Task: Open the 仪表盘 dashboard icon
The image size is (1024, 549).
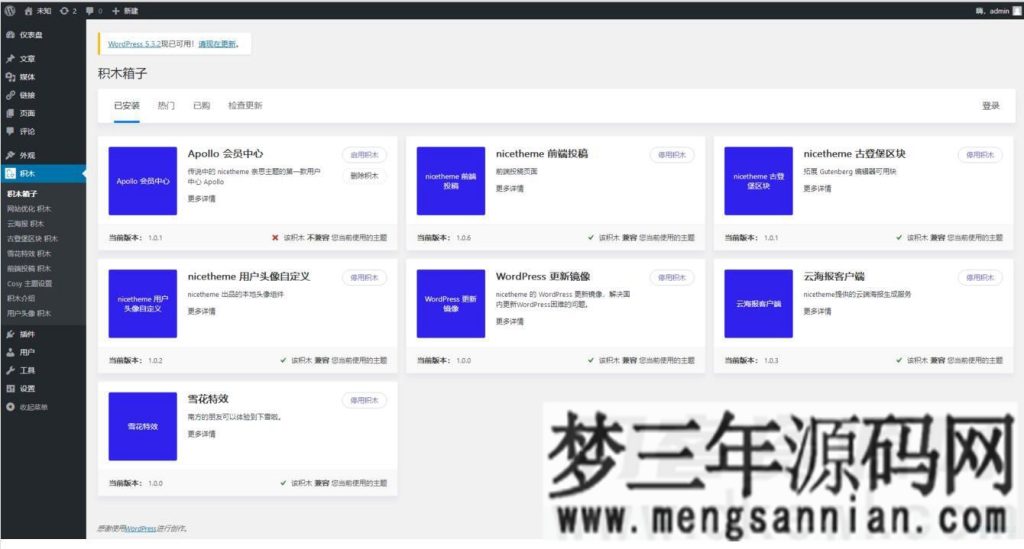Action: [x=10, y=35]
